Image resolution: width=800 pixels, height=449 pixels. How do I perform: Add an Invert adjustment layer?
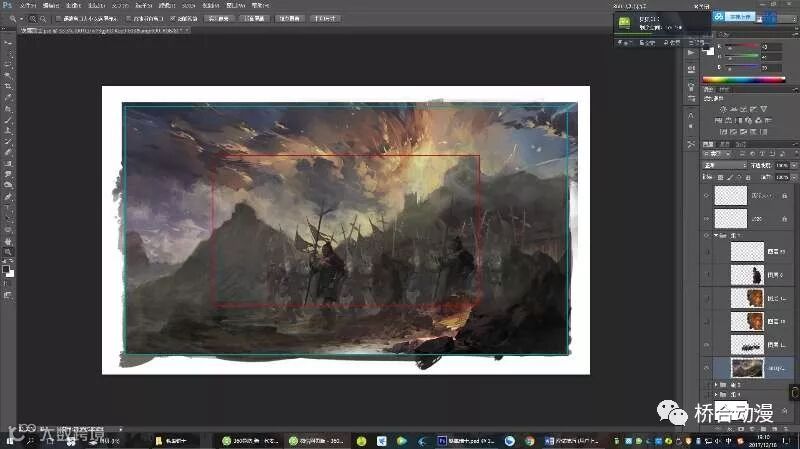click(x=723, y=132)
